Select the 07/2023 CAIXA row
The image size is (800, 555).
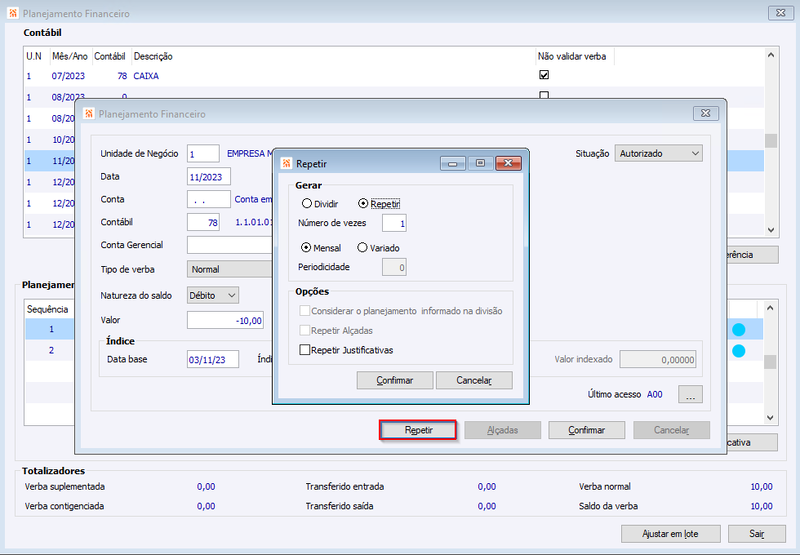pyautogui.click(x=394, y=76)
